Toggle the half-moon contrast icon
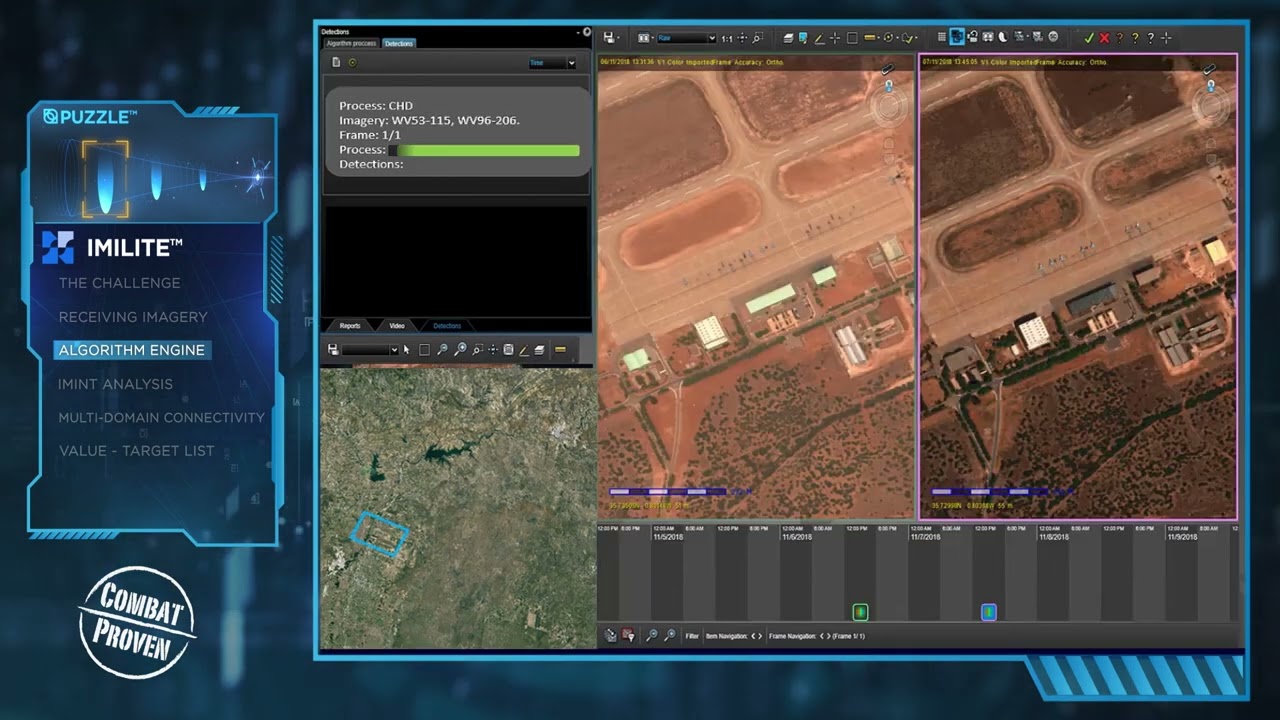Screen dimensions: 1280x720 click(x=1003, y=37)
